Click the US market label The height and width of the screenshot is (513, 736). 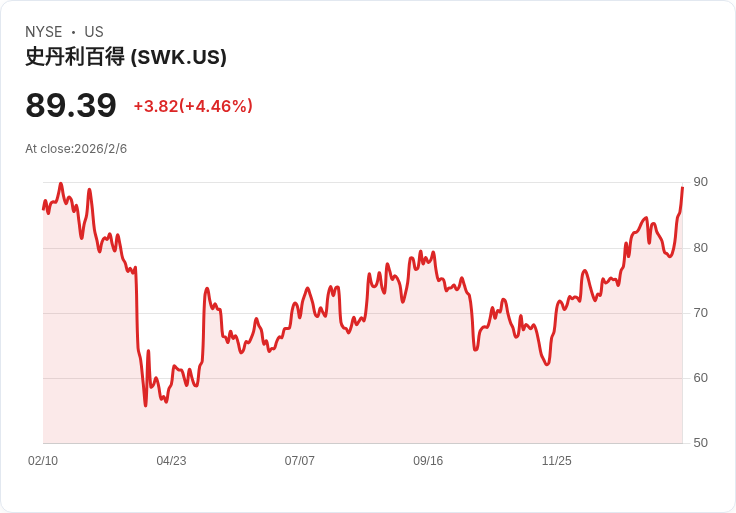point(94,32)
